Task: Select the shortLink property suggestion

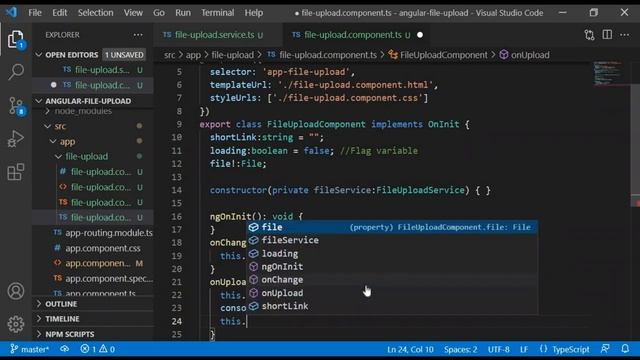Action: pos(391,306)
